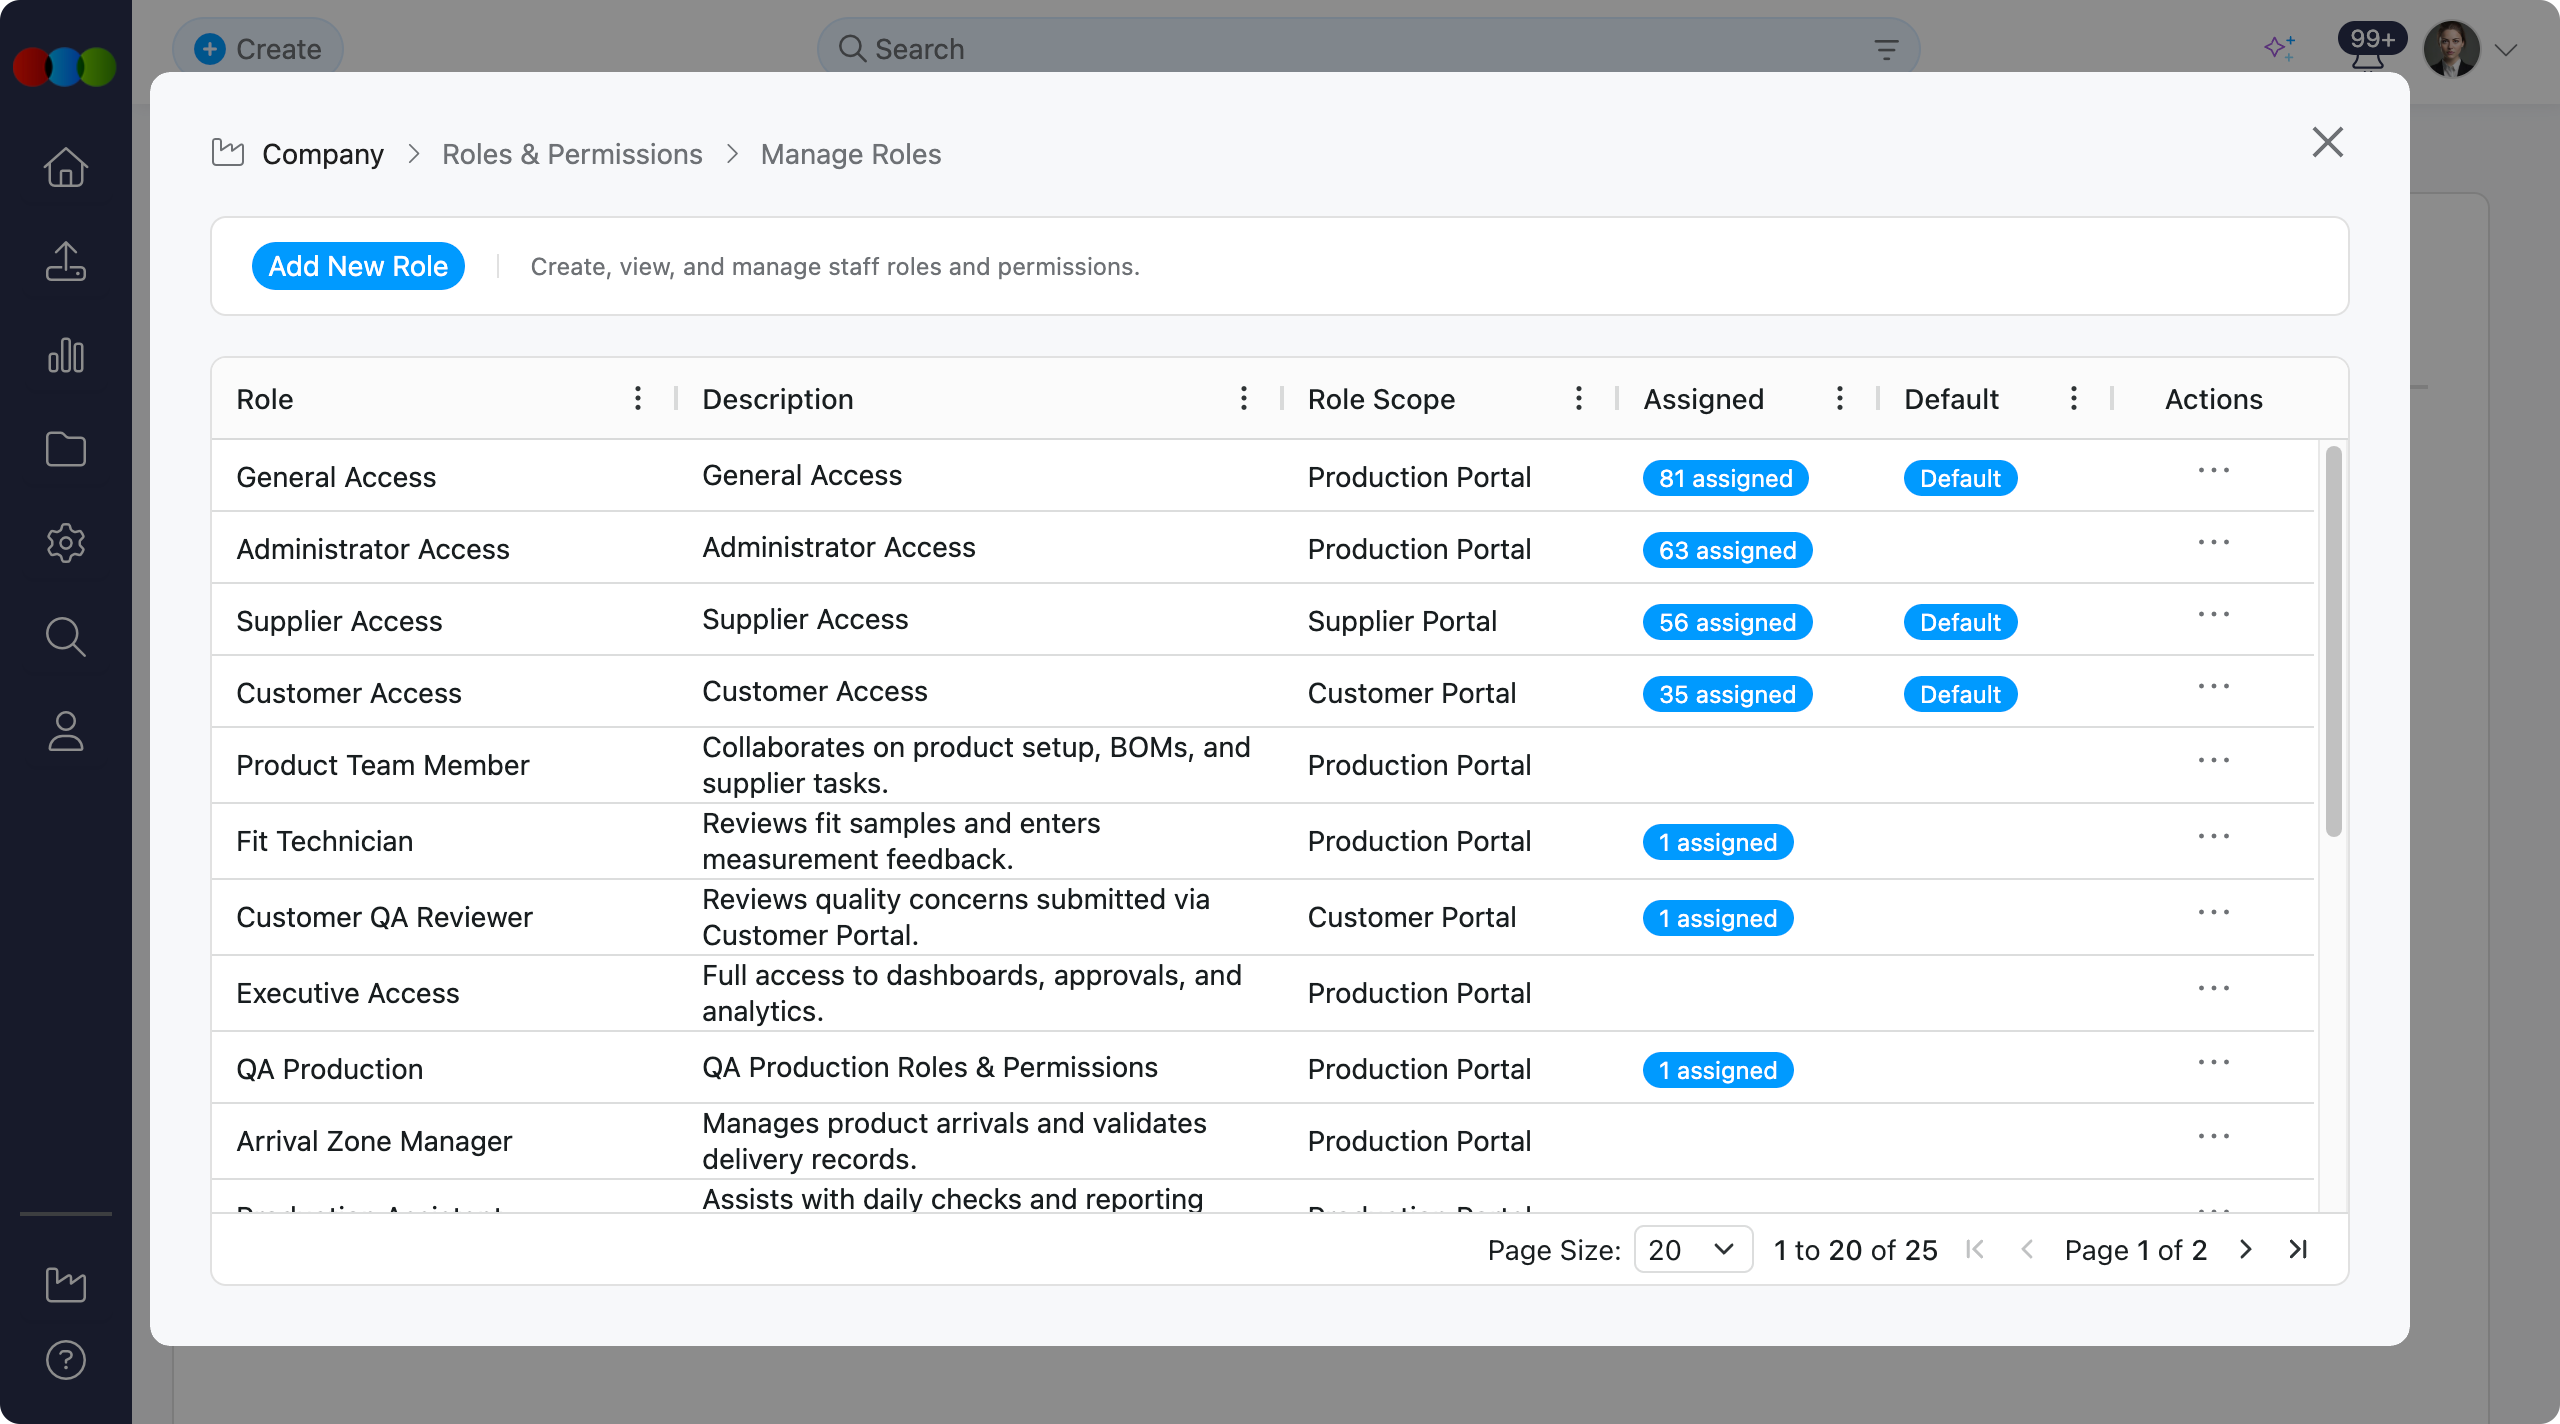Image resolution: width=2560 pixels, height=1424 pixels.
Task: Open actions menu for General Access role
Action: point(2215,470)
